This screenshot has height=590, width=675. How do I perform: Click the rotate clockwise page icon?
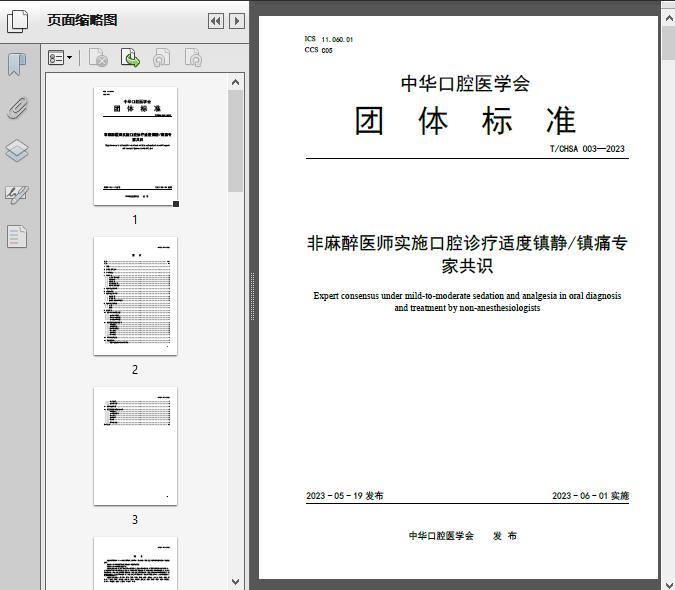click(x=193, y=58)
